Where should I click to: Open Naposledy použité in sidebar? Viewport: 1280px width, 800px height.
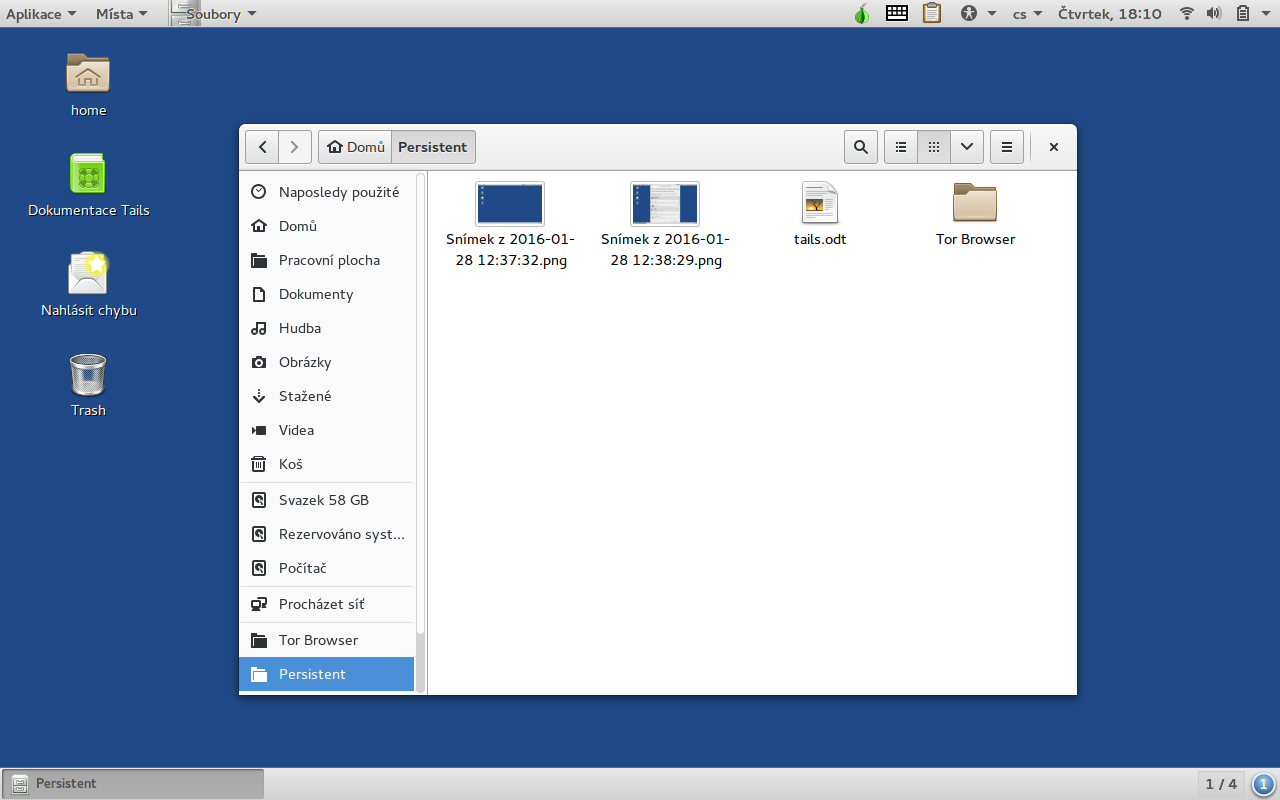tap(326, 192)
